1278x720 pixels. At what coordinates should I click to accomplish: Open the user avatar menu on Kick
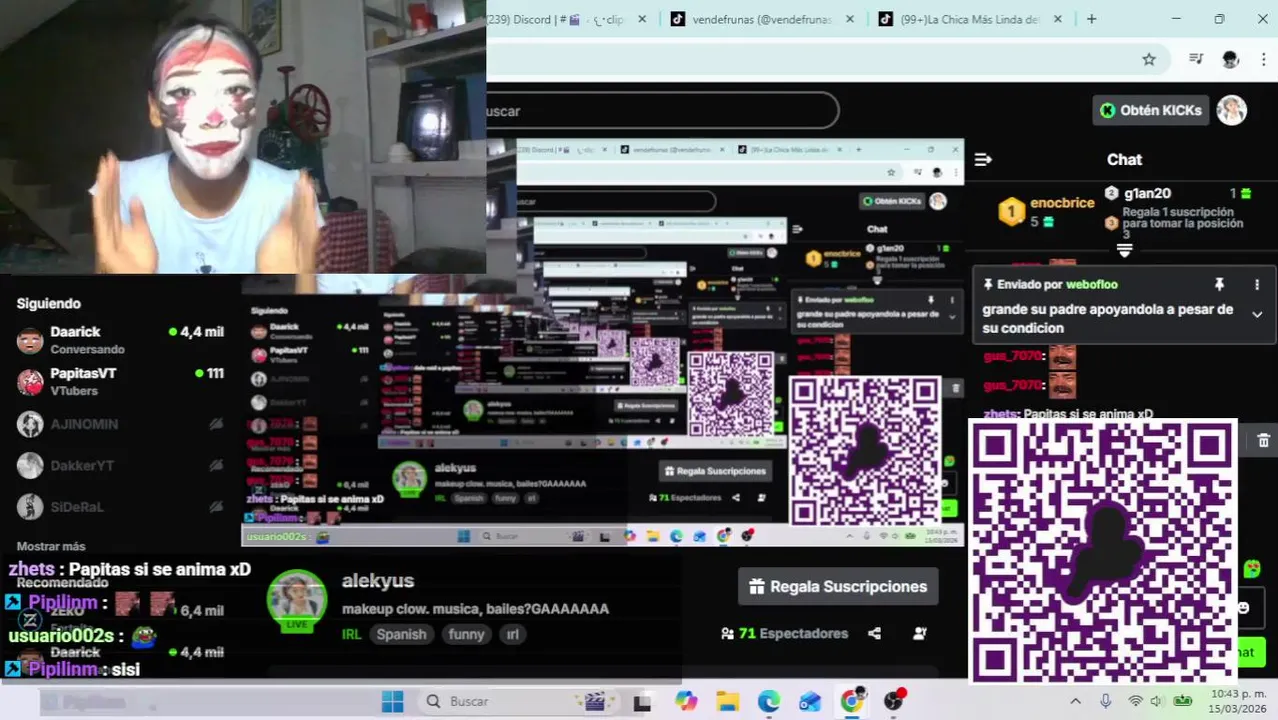(x=1232, y=110)
